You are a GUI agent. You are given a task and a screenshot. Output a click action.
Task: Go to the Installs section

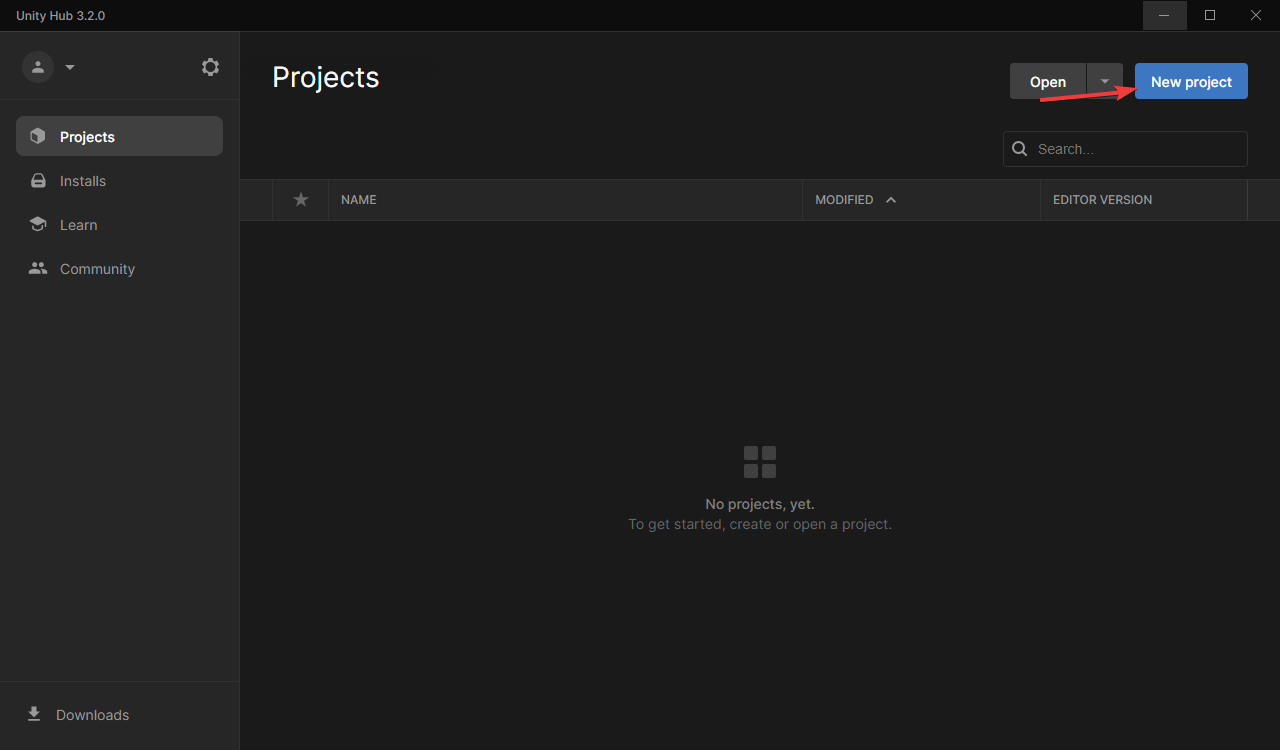[119, 181]
